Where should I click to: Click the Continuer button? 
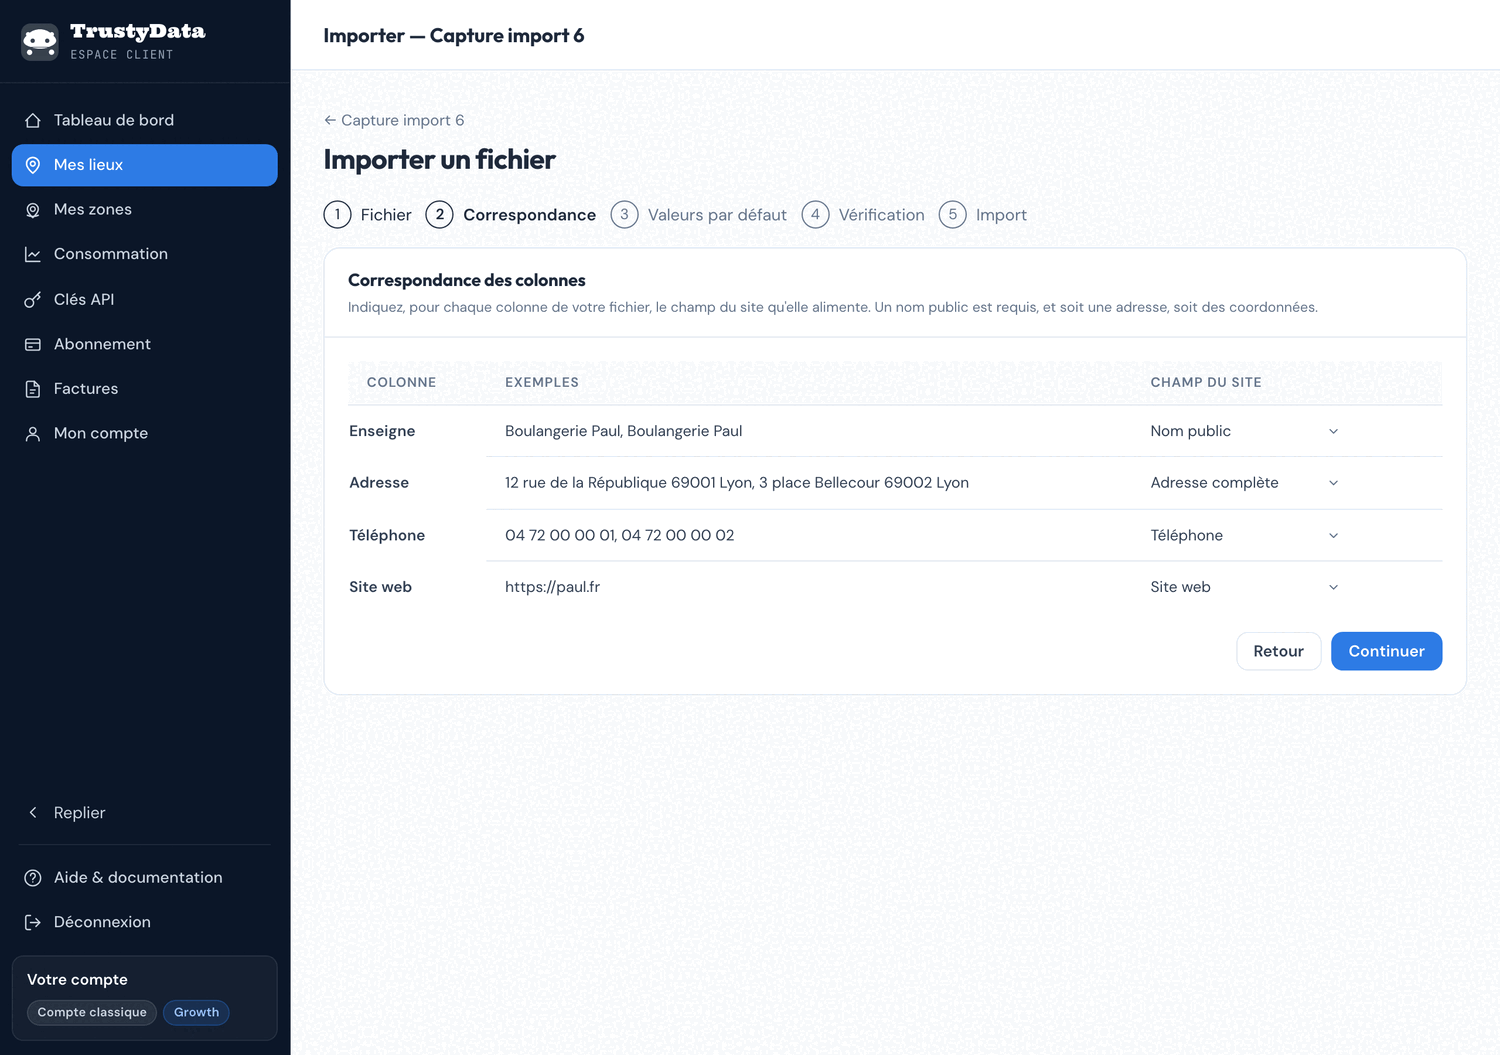point(1386,651)
